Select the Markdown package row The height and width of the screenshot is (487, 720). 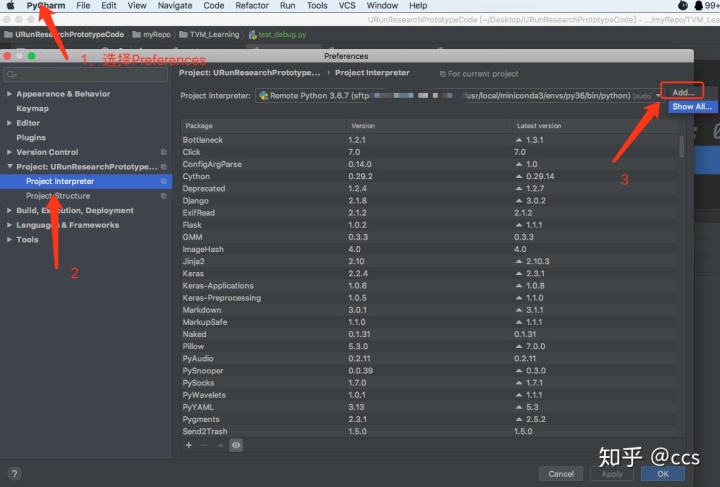[x=429, y=310]
